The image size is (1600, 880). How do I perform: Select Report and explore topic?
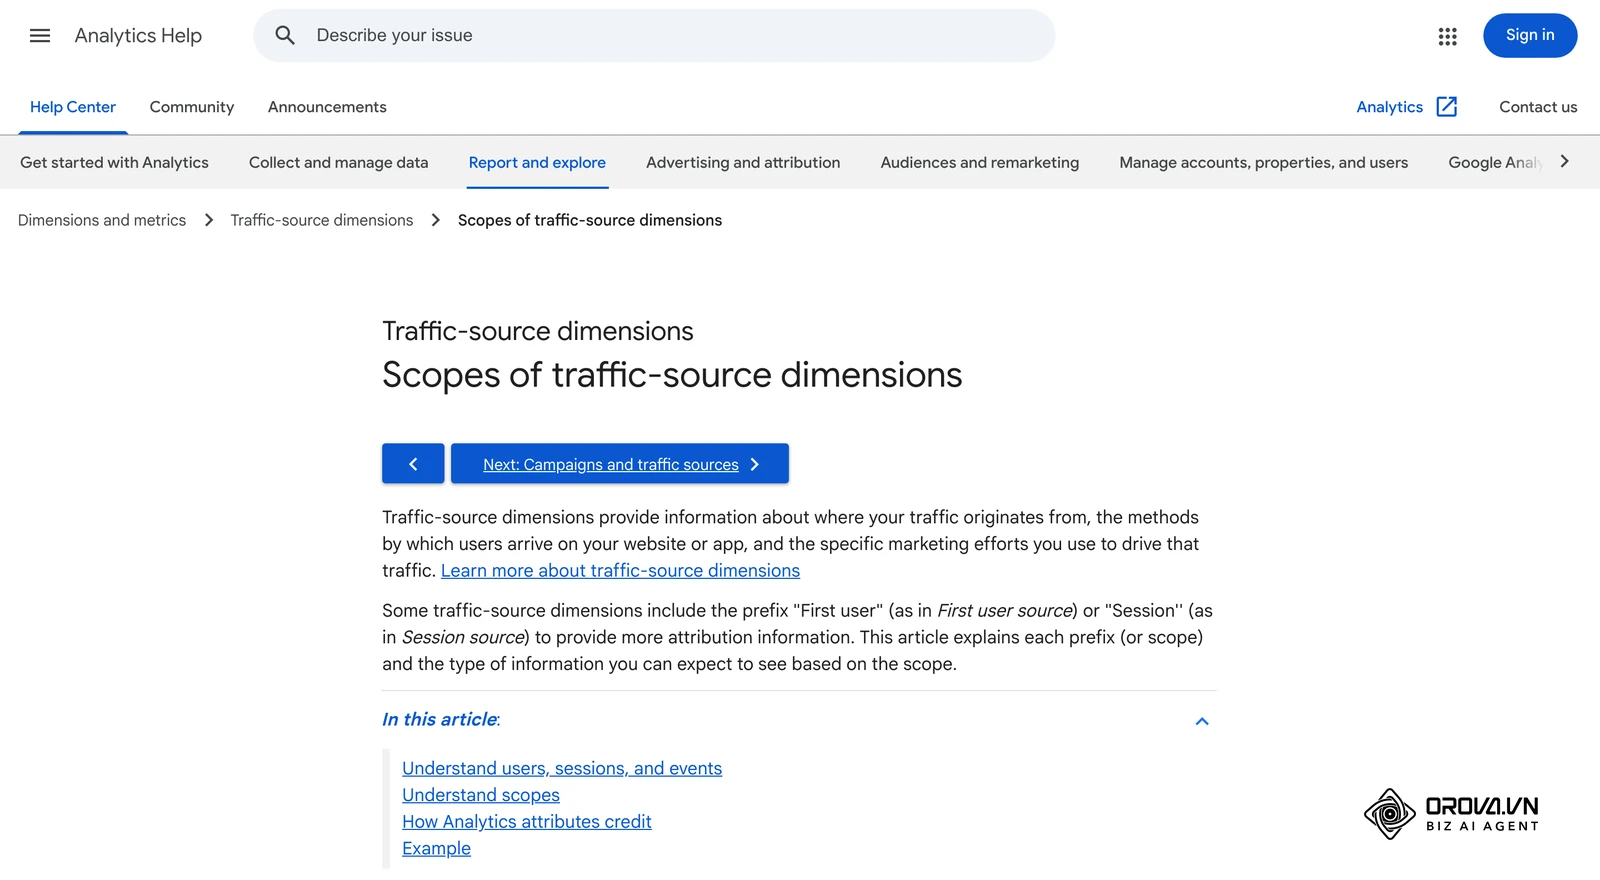pos(537,163)
